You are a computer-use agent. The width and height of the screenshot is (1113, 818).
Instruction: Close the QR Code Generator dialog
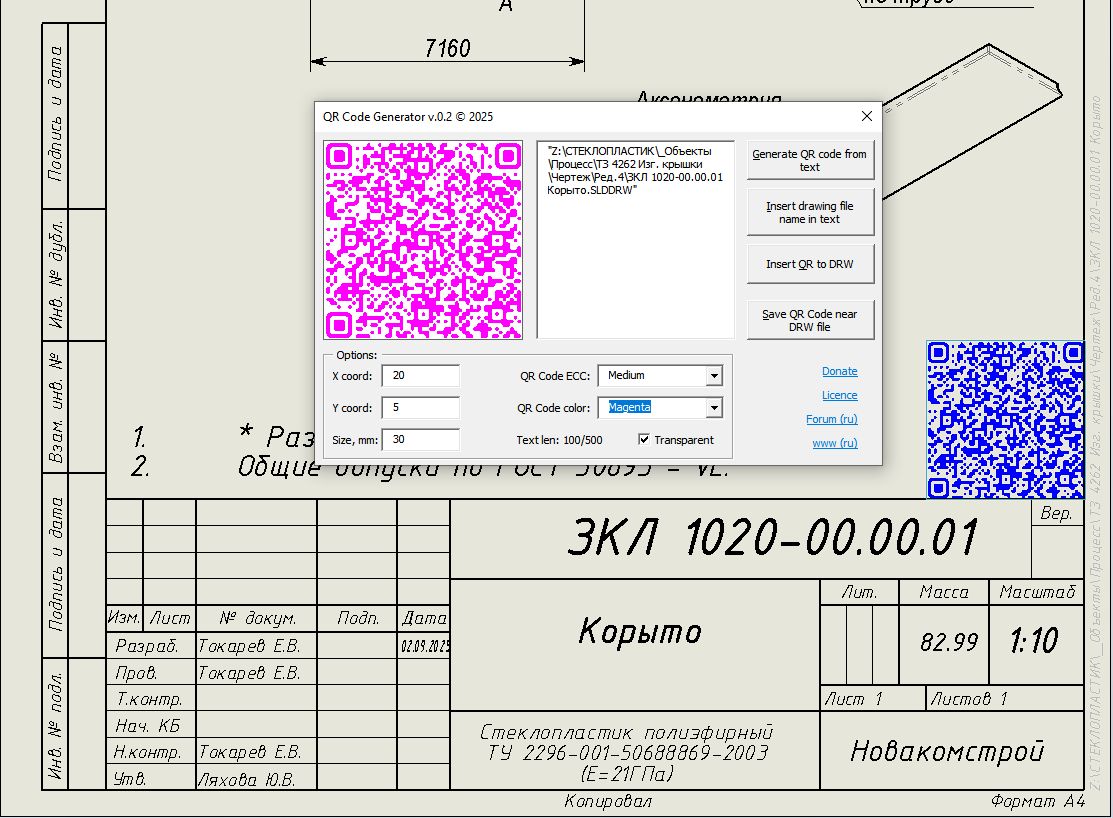(867, 117)
